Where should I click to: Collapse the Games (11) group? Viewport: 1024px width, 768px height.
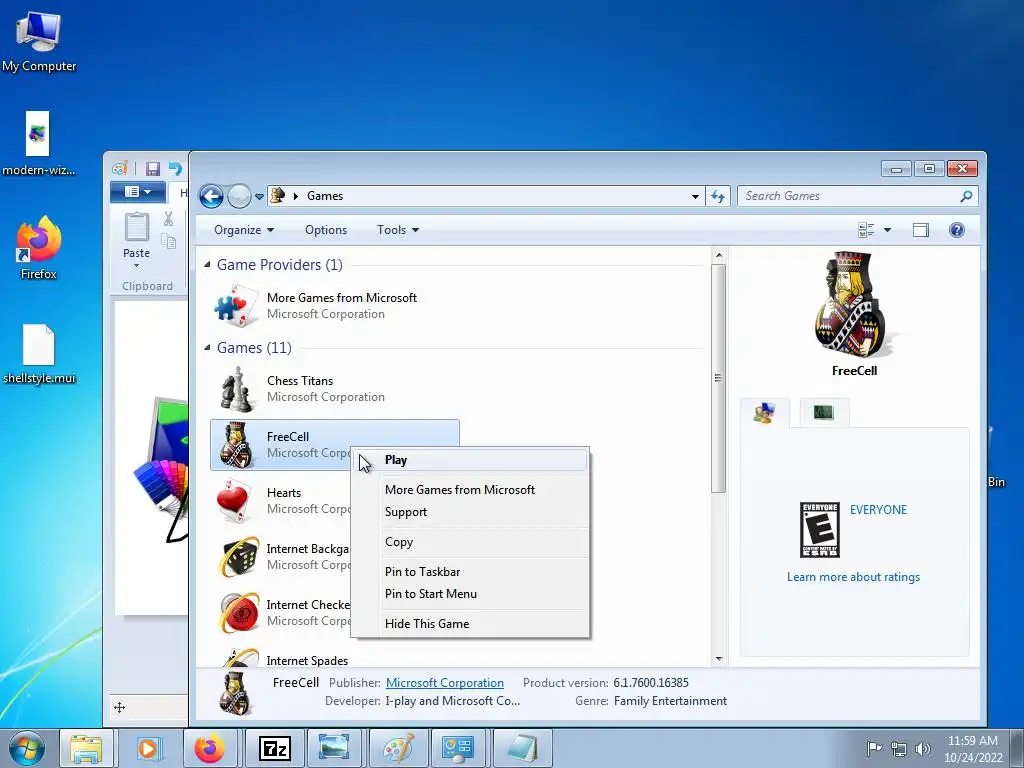coord(207,347)
